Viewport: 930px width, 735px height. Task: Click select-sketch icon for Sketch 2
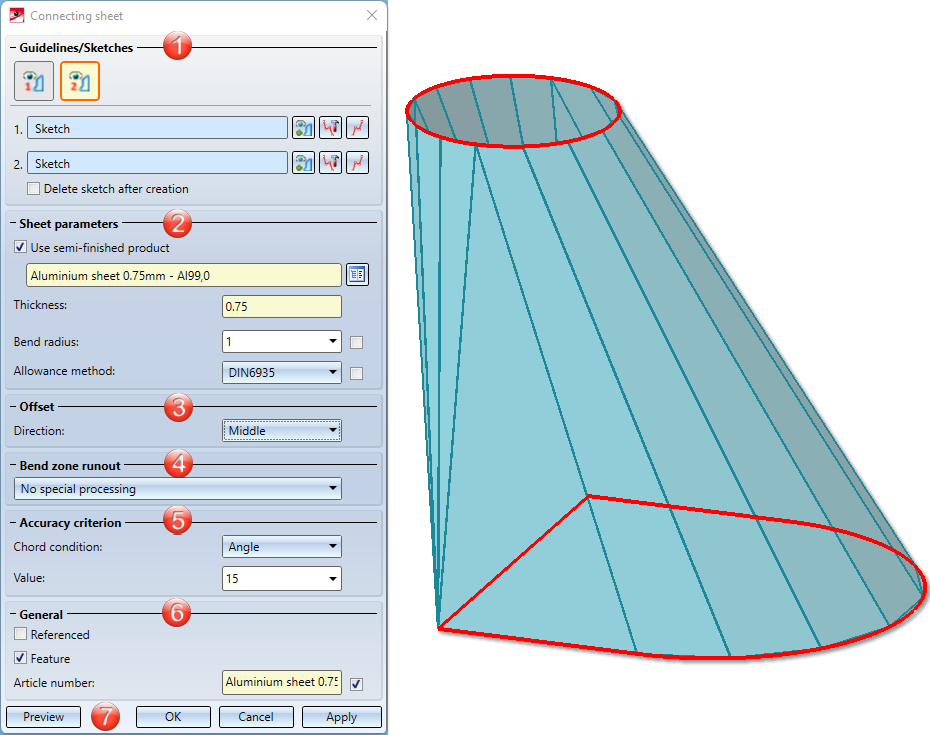pos(304,163)
